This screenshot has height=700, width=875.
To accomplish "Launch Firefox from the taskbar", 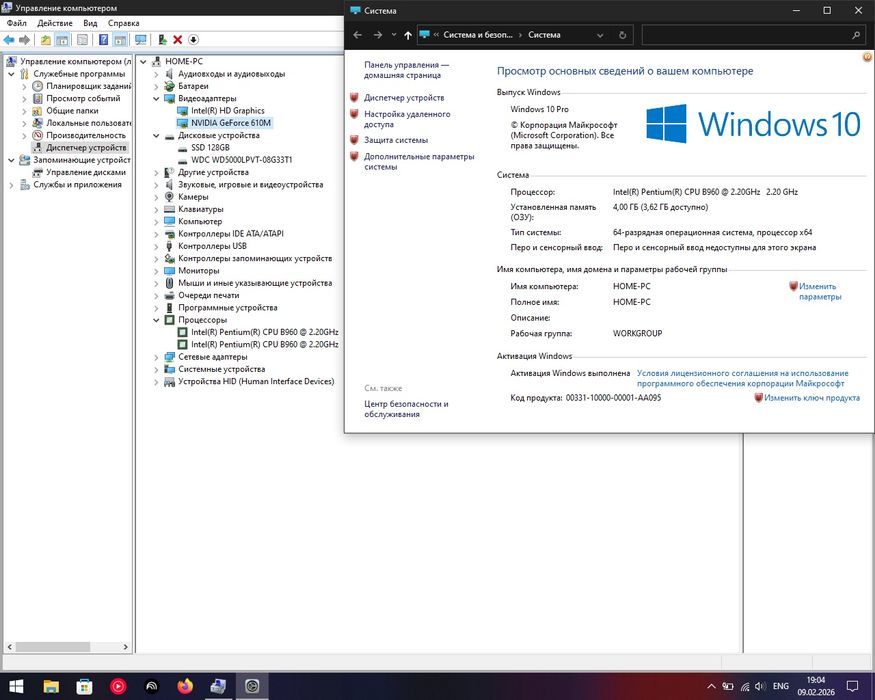I will (x=185, y=686).
